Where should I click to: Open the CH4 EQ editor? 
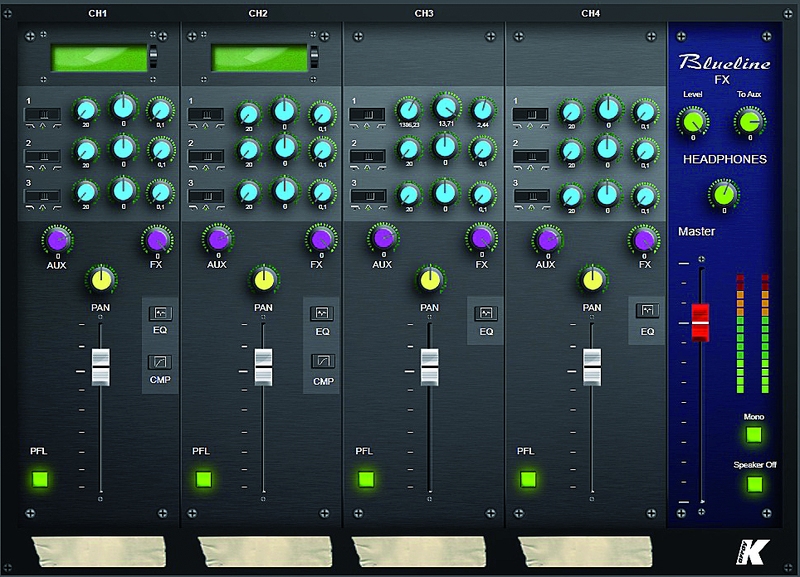[647, 310]
